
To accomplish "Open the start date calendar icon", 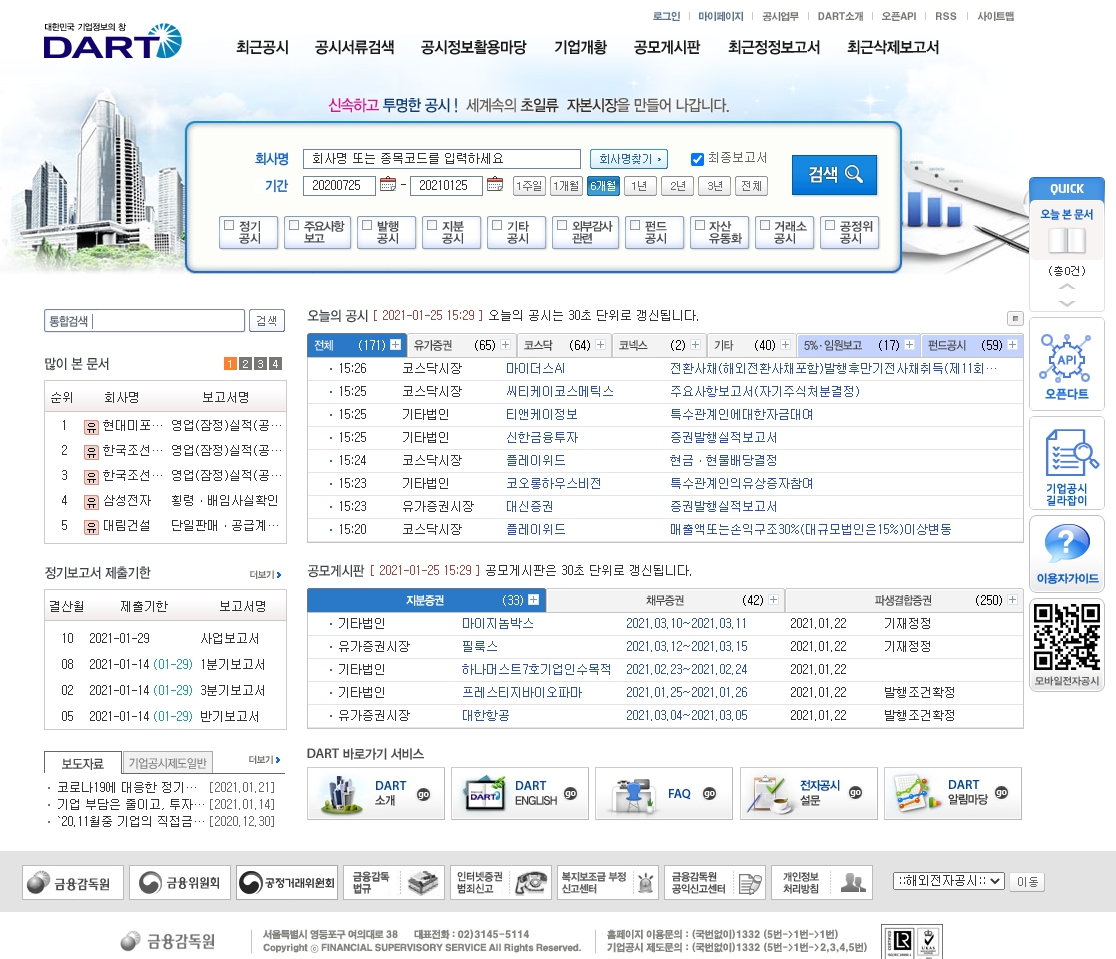I will click(388, 184).
